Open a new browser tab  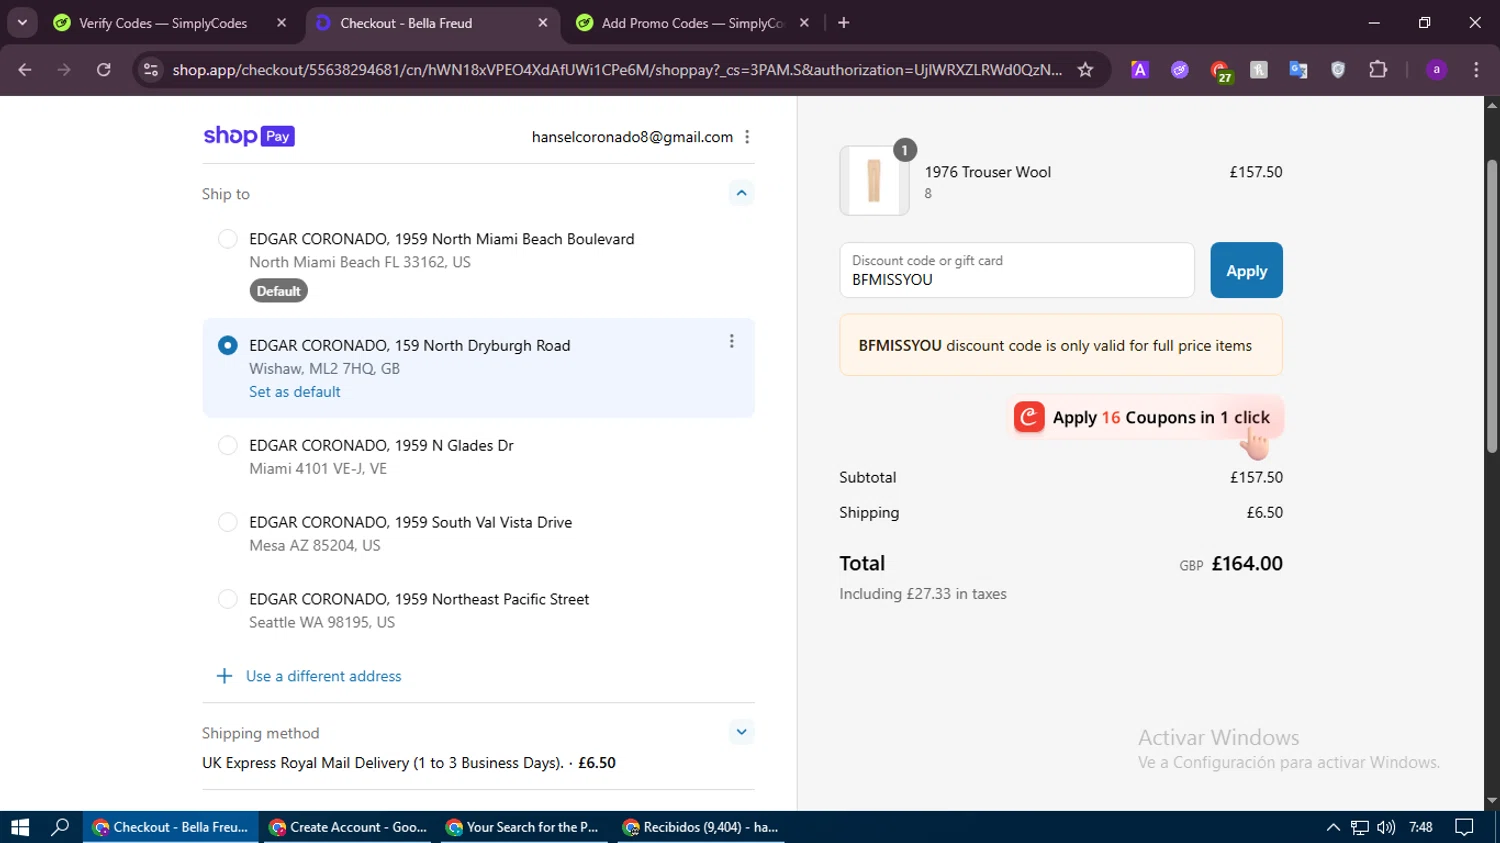click(844, 23)
